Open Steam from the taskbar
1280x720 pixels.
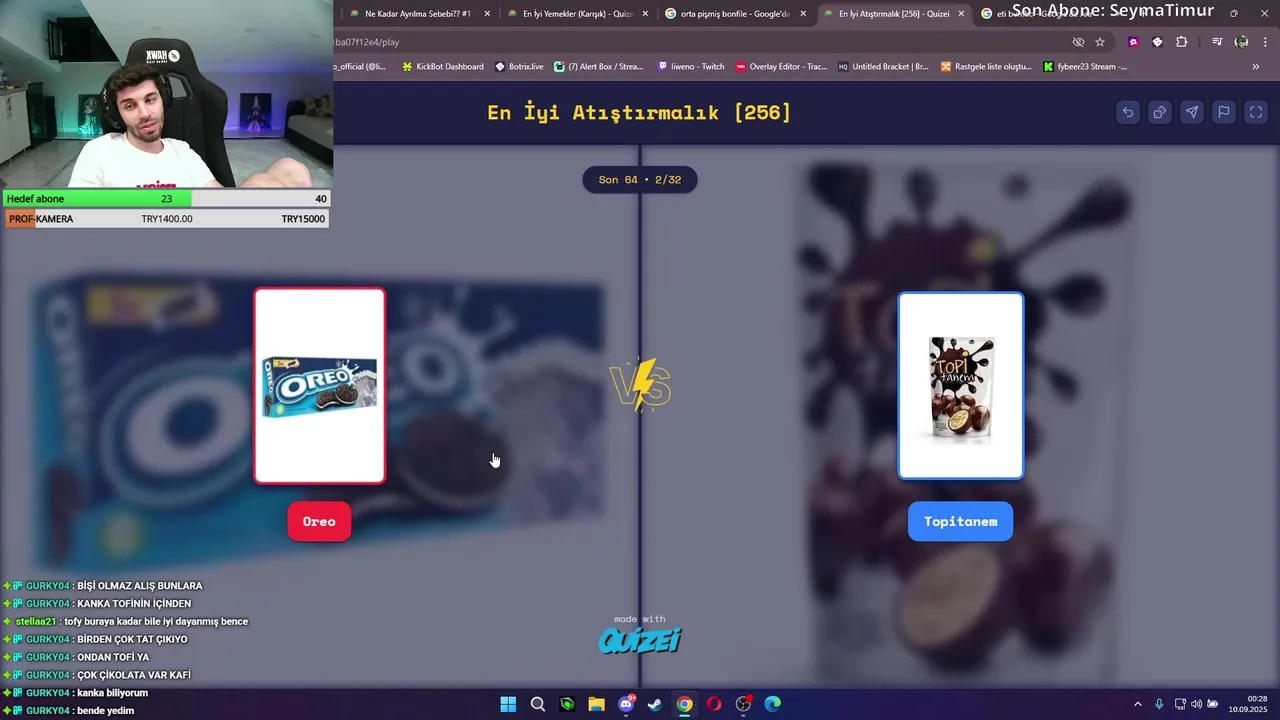655,704
